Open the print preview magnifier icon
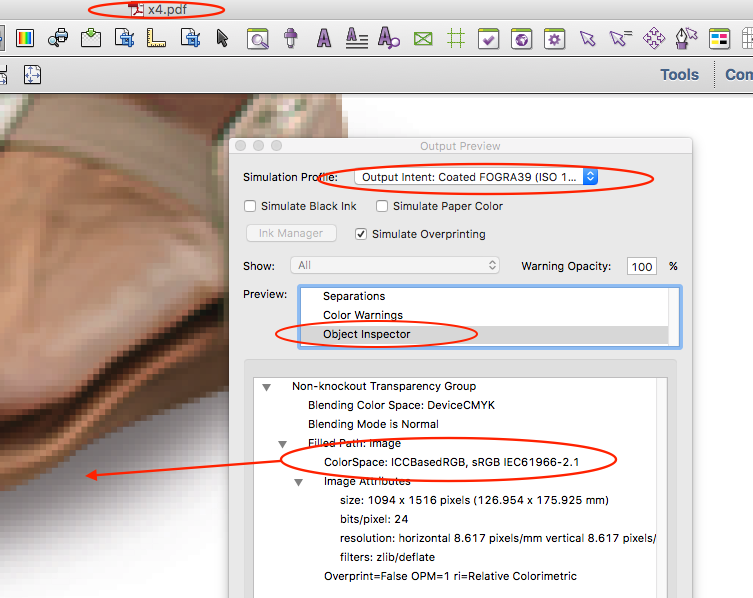 [58, 38]
